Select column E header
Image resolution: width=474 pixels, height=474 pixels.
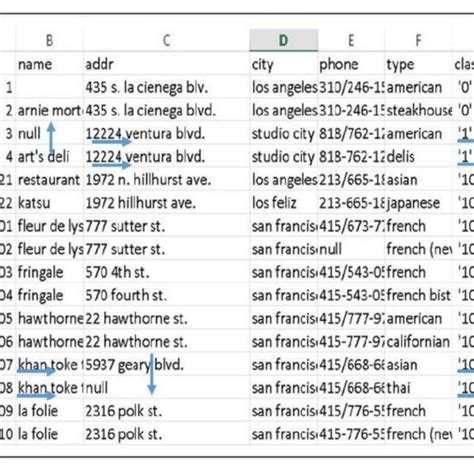(351, 40)
